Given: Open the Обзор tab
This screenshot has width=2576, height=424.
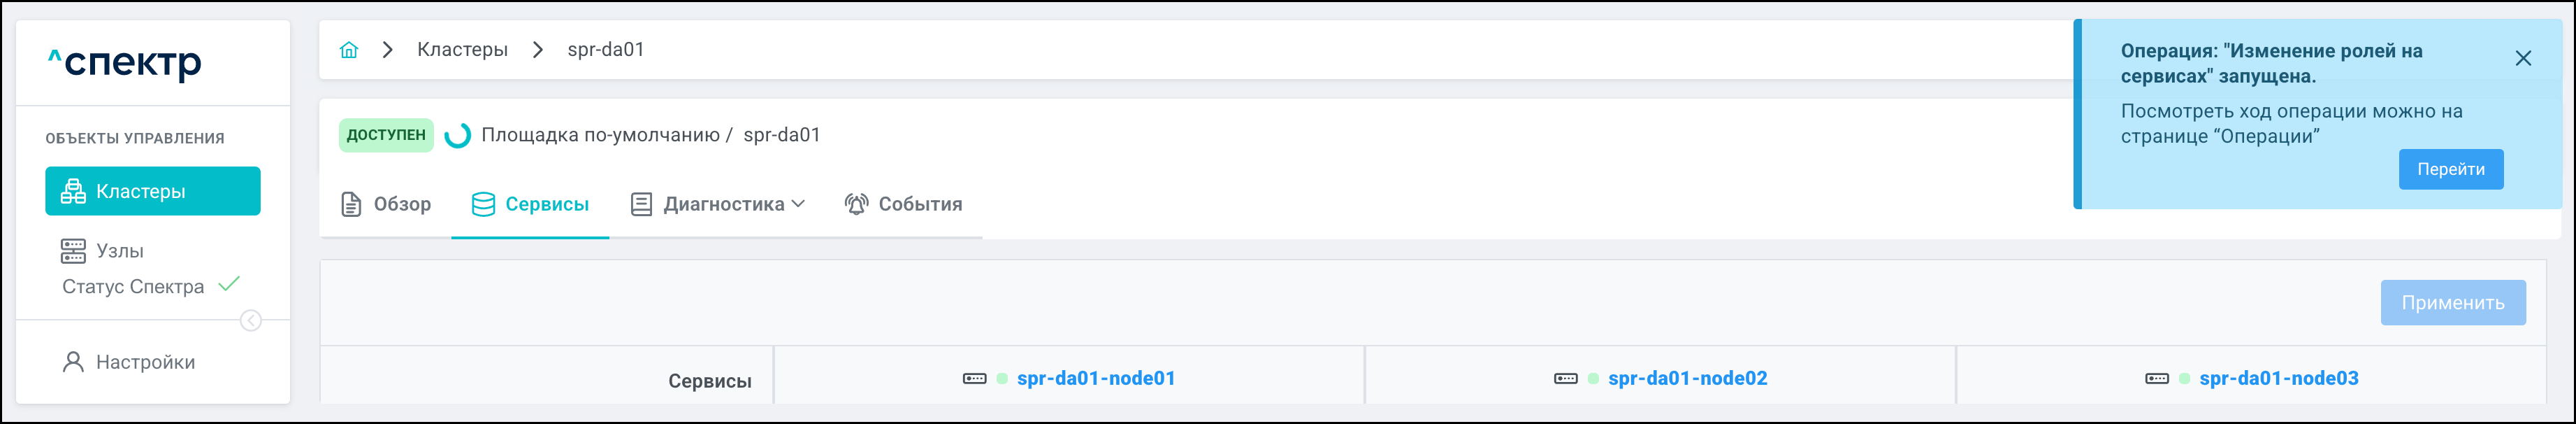Looking at the screenshot, I should click(x=386, y=205).
